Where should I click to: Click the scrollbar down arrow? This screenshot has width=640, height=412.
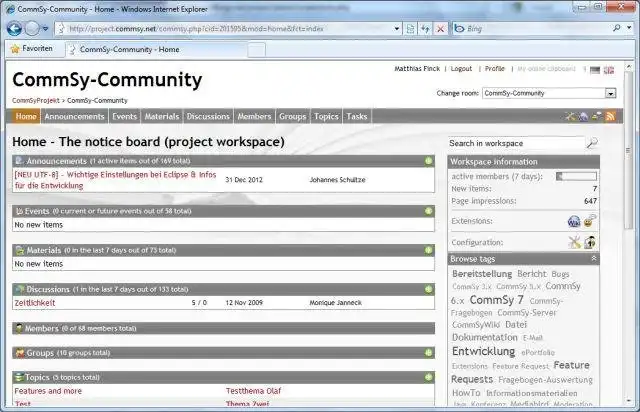point(629,401)
